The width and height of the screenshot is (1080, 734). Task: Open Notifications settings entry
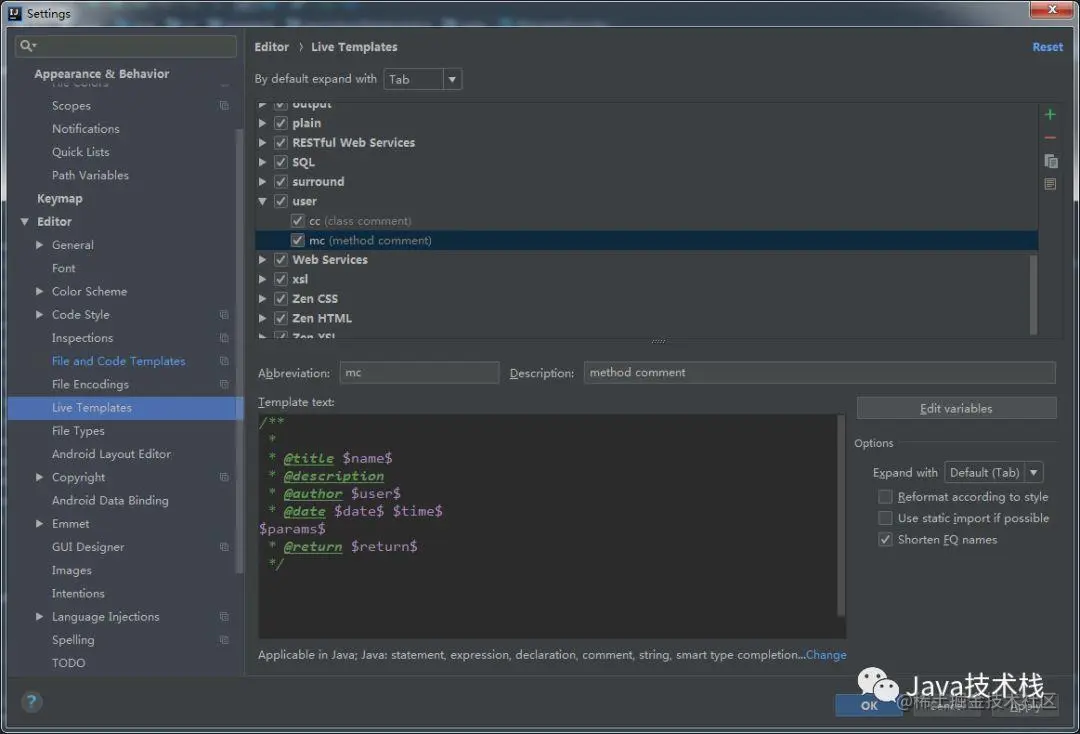tap(85, 129)
